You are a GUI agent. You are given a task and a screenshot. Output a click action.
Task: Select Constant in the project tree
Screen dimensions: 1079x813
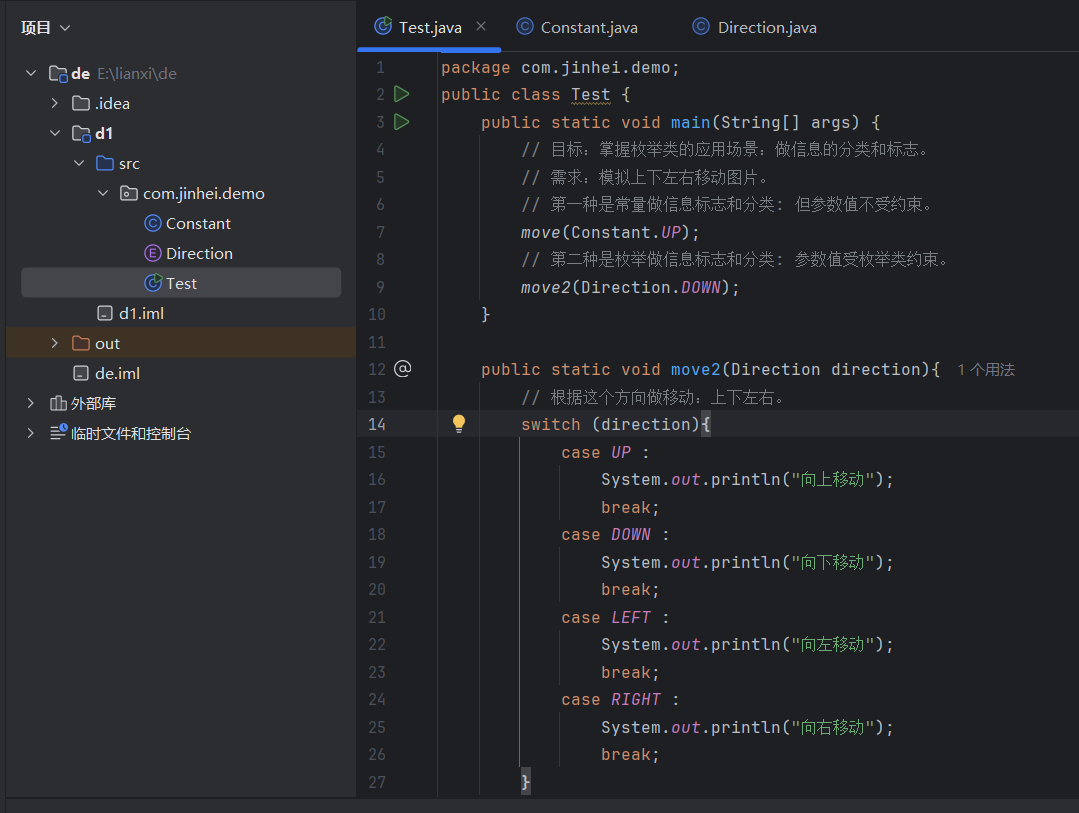pos(198,224)
